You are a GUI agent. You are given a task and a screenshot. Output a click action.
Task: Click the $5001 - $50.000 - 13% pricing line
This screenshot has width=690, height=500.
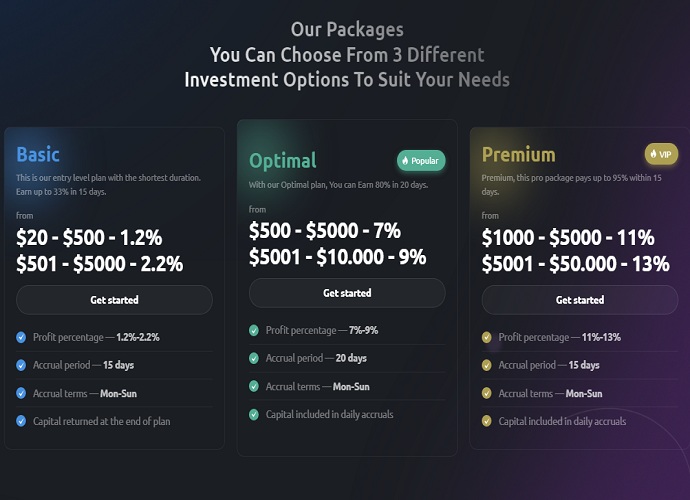pos(576,264)
